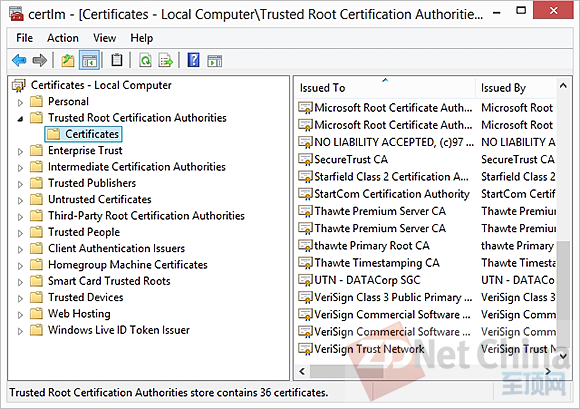Open the Action menu
580x409 pixels.
(63, 38)
